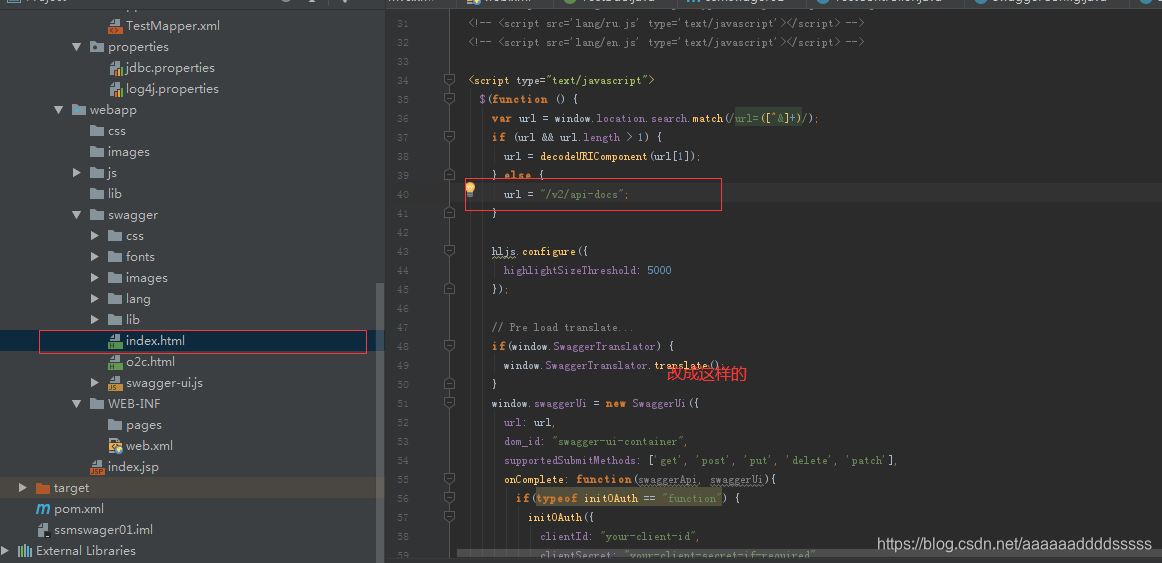Image resolution: width=1162 pixels, height=563 pixels.
Task: Select the css folder directly under webapp
Action: [117, 131]
